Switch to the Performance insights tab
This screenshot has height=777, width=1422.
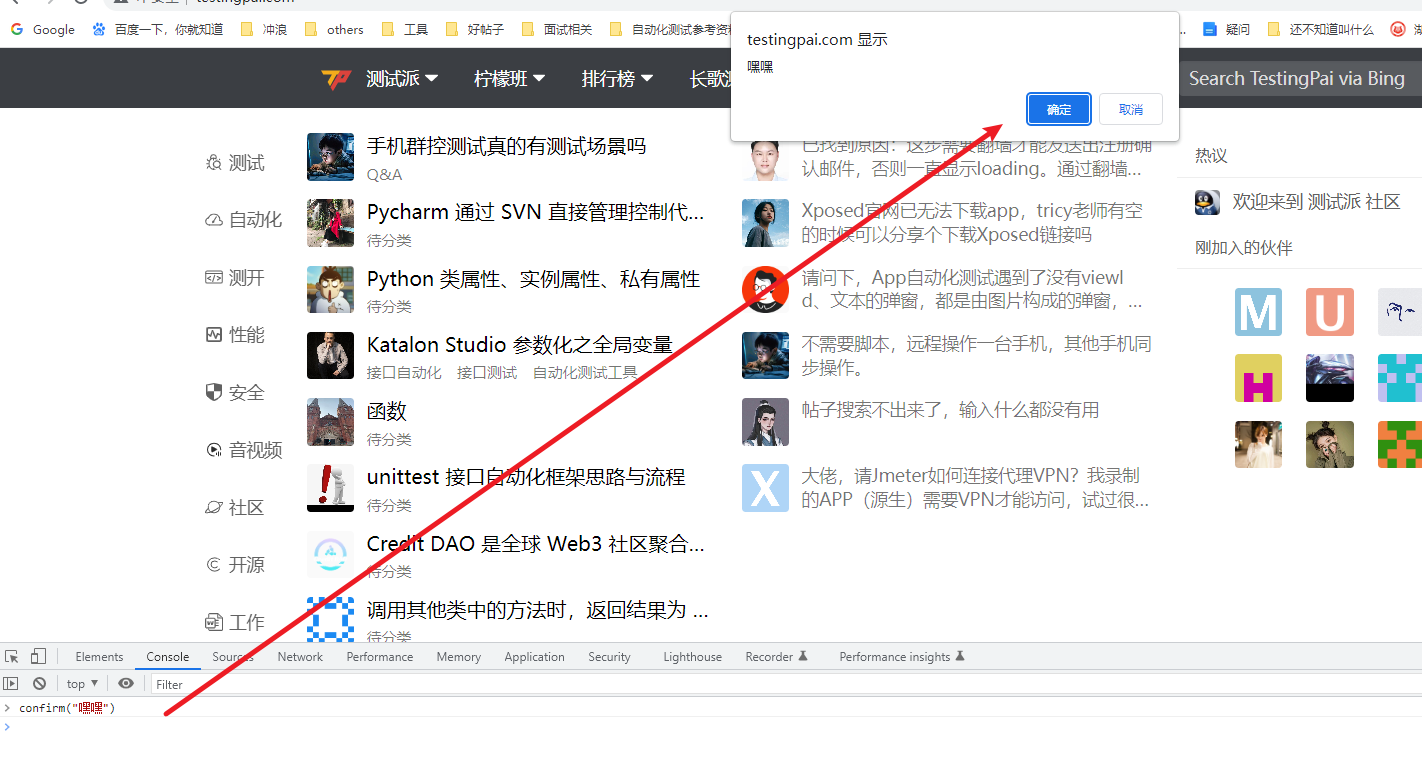pyautogui.click(x=902, y=657)
